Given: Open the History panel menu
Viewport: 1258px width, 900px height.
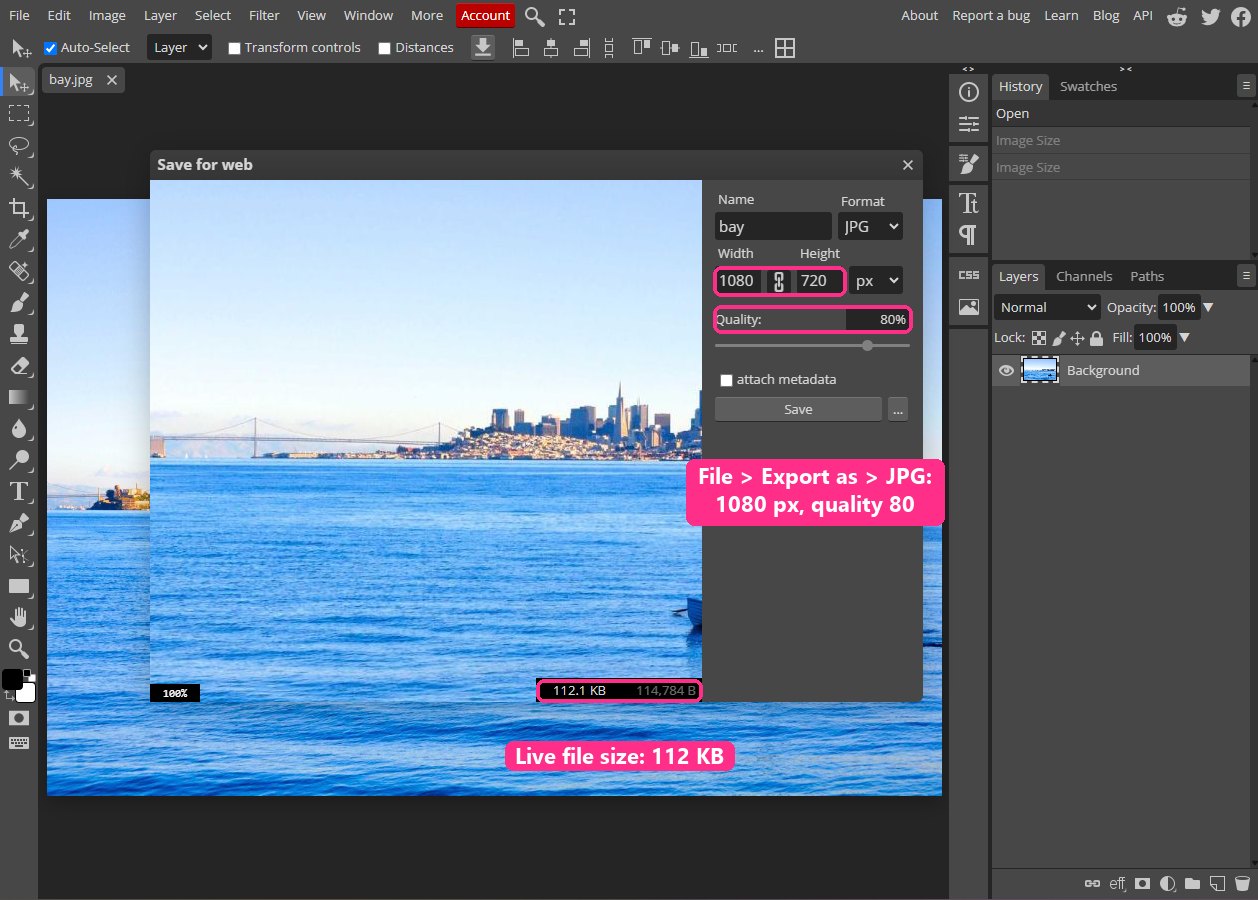Looking at the screenshot, I should click(1244, 87).
